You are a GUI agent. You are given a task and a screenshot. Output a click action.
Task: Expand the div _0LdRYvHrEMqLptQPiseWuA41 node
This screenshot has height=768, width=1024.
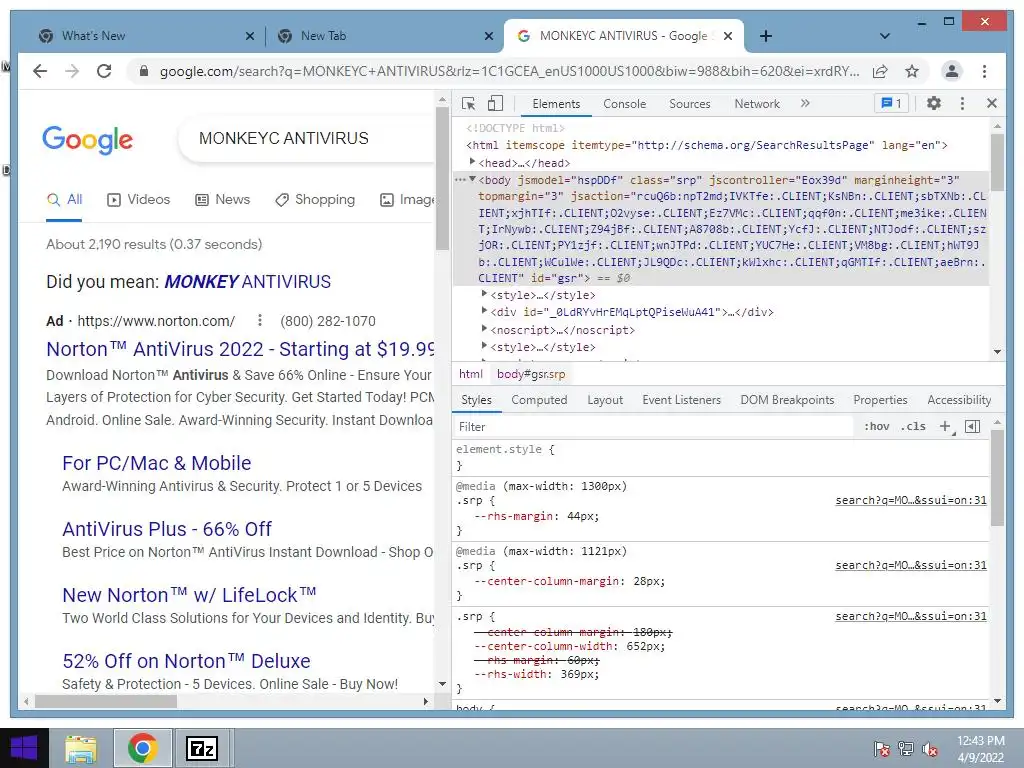[x=484, y=312]
